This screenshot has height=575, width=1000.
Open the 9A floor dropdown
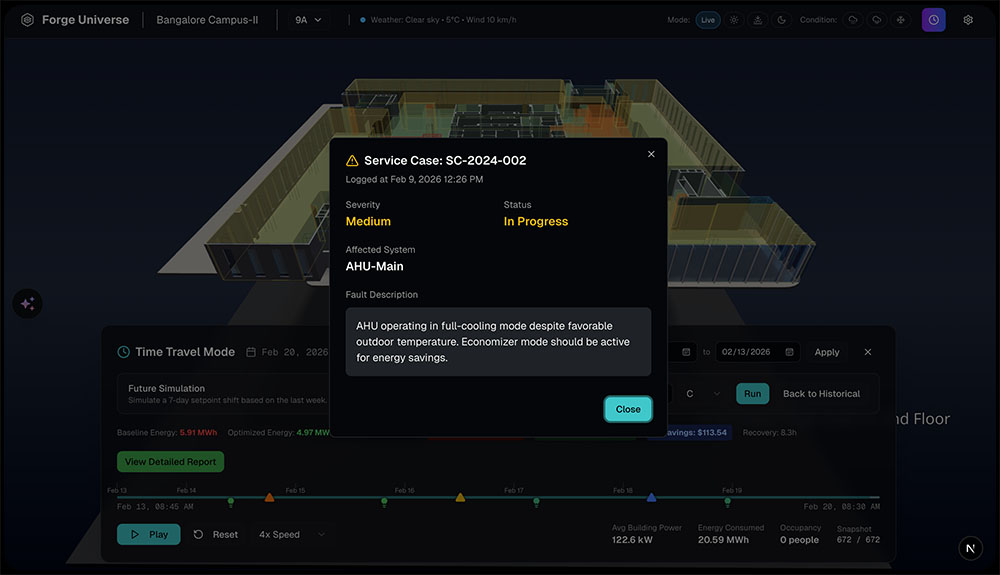308,20
